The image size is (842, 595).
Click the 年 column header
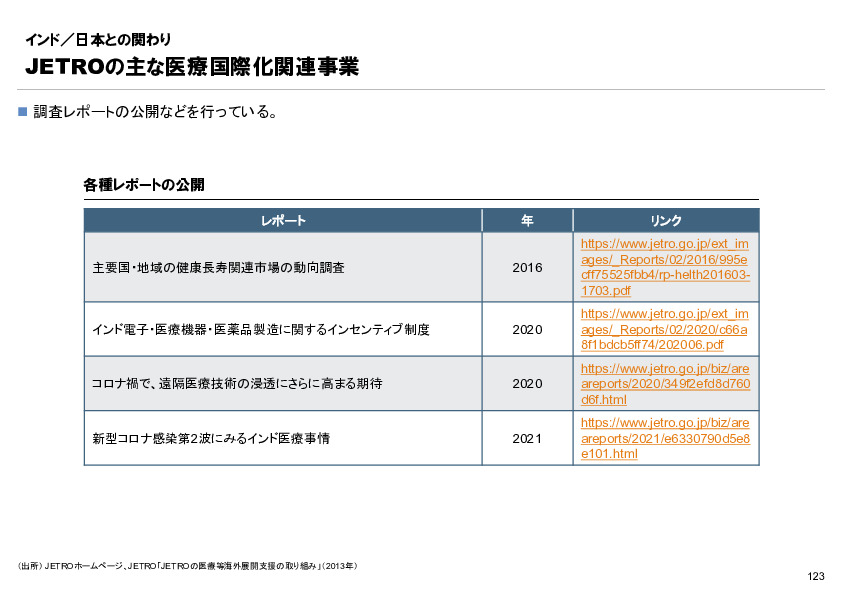(527, 220)
